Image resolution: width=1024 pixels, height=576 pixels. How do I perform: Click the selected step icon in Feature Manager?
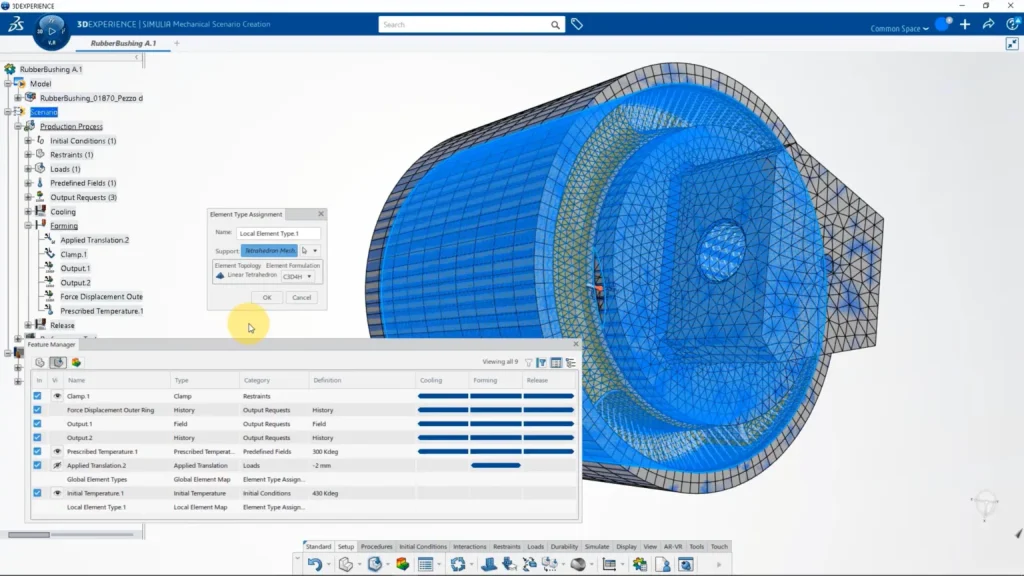(58, 362)
